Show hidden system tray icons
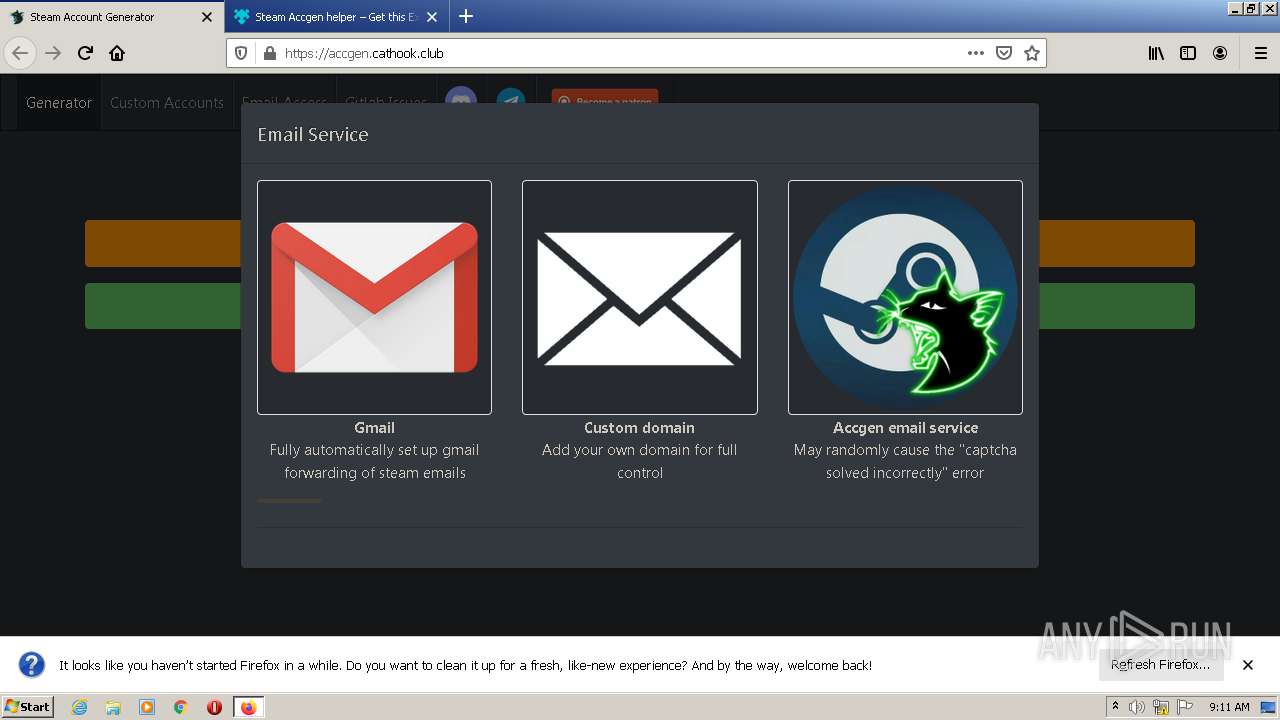This screenshot has width=1280, height=720. click(x=1116, y=707)
